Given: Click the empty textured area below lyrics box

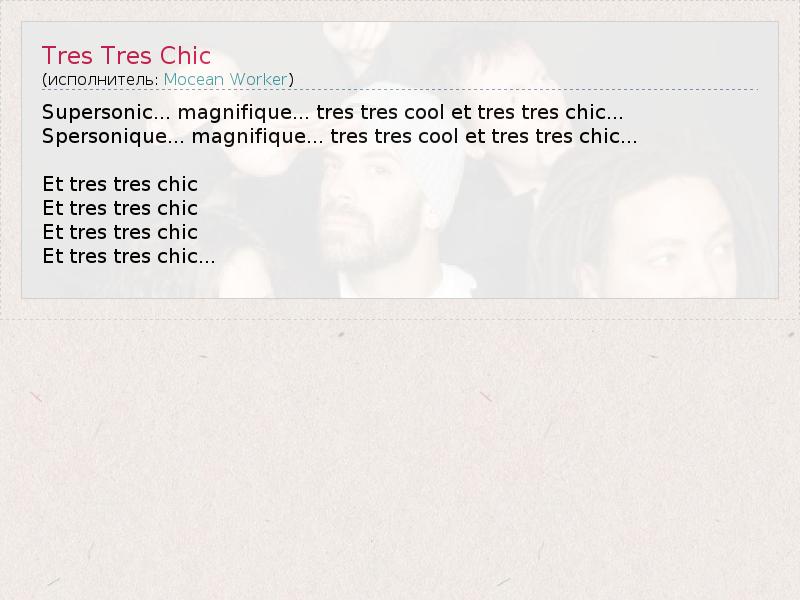Looking at the screenshot, I should point(400,459).
